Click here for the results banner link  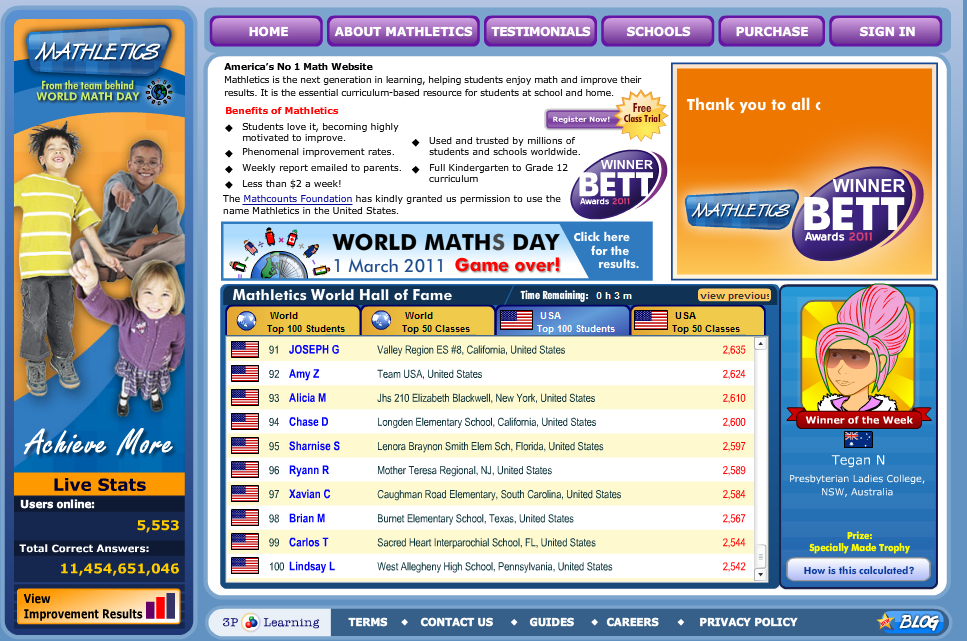click(x=605, y=250)
